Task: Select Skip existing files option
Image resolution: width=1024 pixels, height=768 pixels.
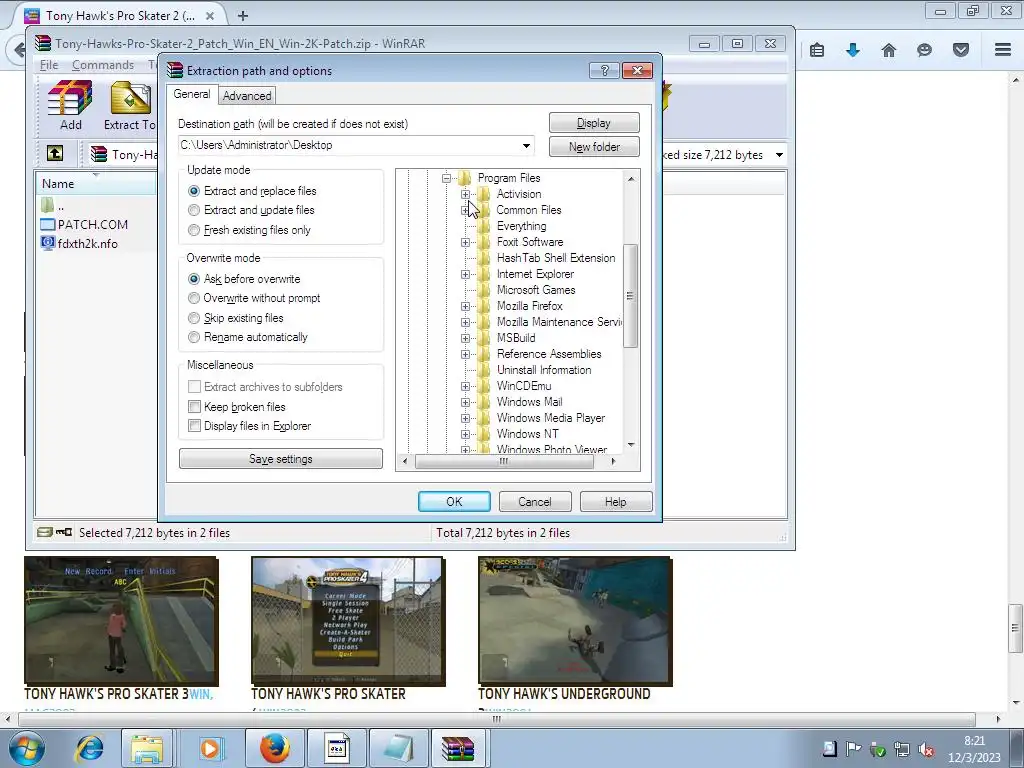Action: (x=236, y=318)
